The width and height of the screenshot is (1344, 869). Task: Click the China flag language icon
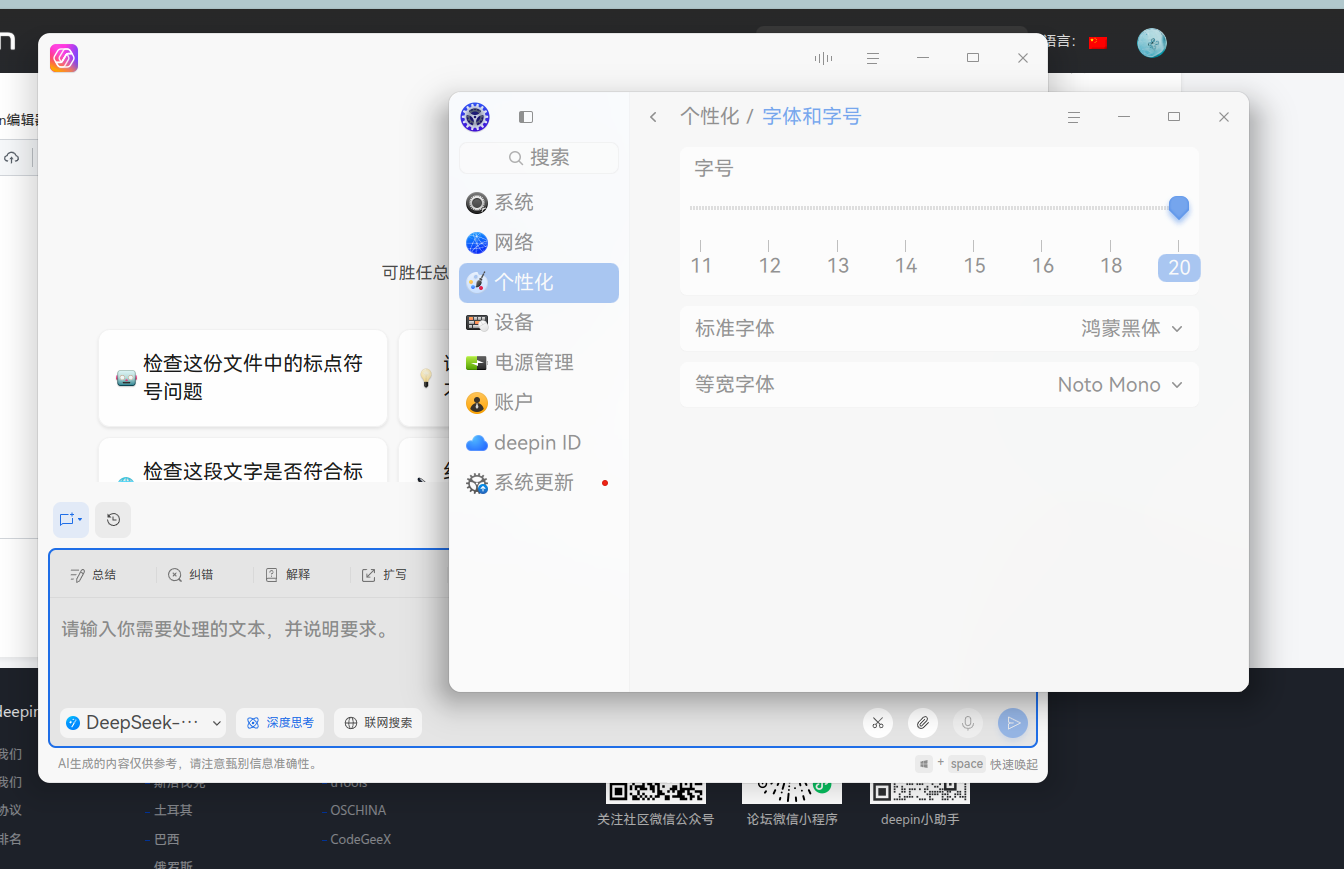pos(1098,42)
